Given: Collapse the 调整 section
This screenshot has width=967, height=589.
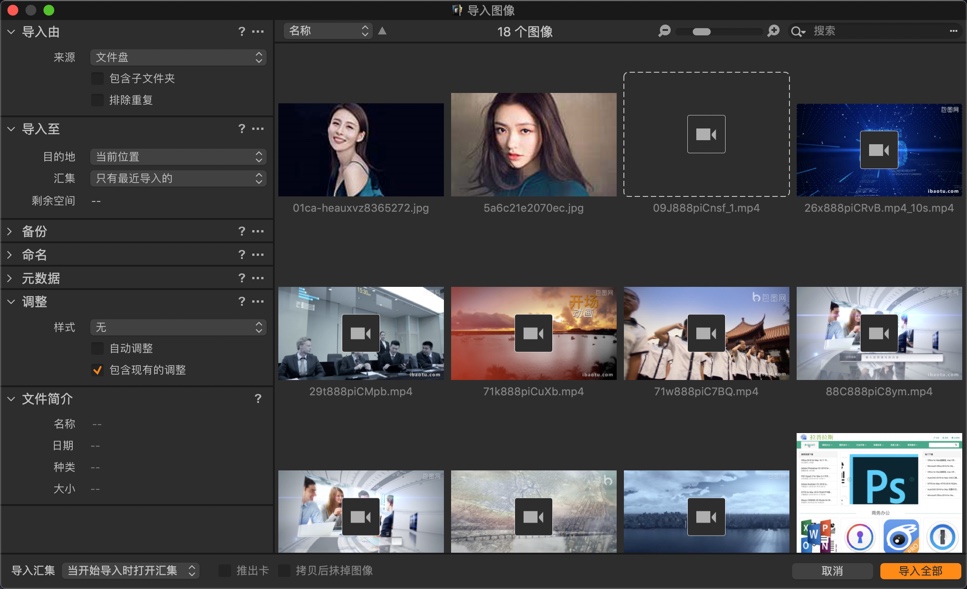Looking at the screenshot, I should 10,301.
